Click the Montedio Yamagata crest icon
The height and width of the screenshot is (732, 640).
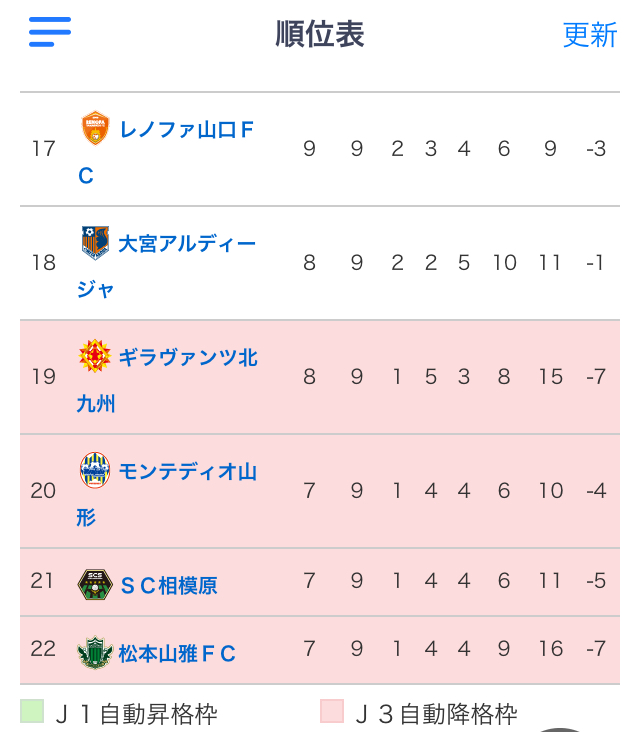point(95,470)
